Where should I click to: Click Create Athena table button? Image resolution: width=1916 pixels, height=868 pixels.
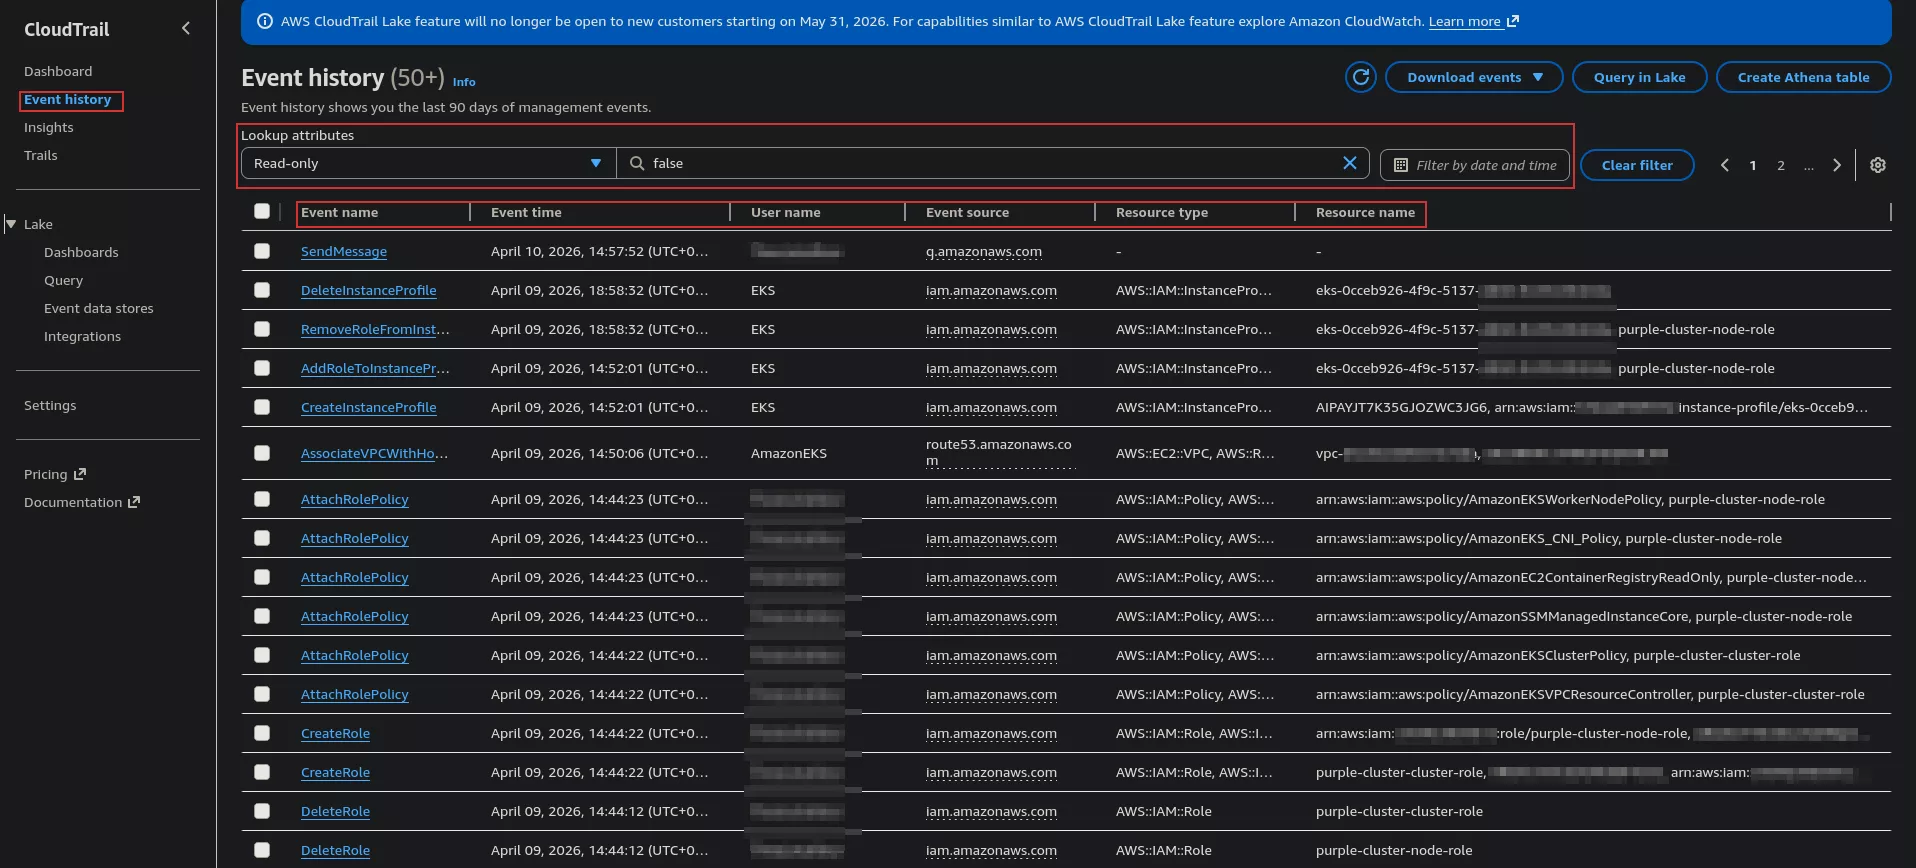click(1803, 77)
